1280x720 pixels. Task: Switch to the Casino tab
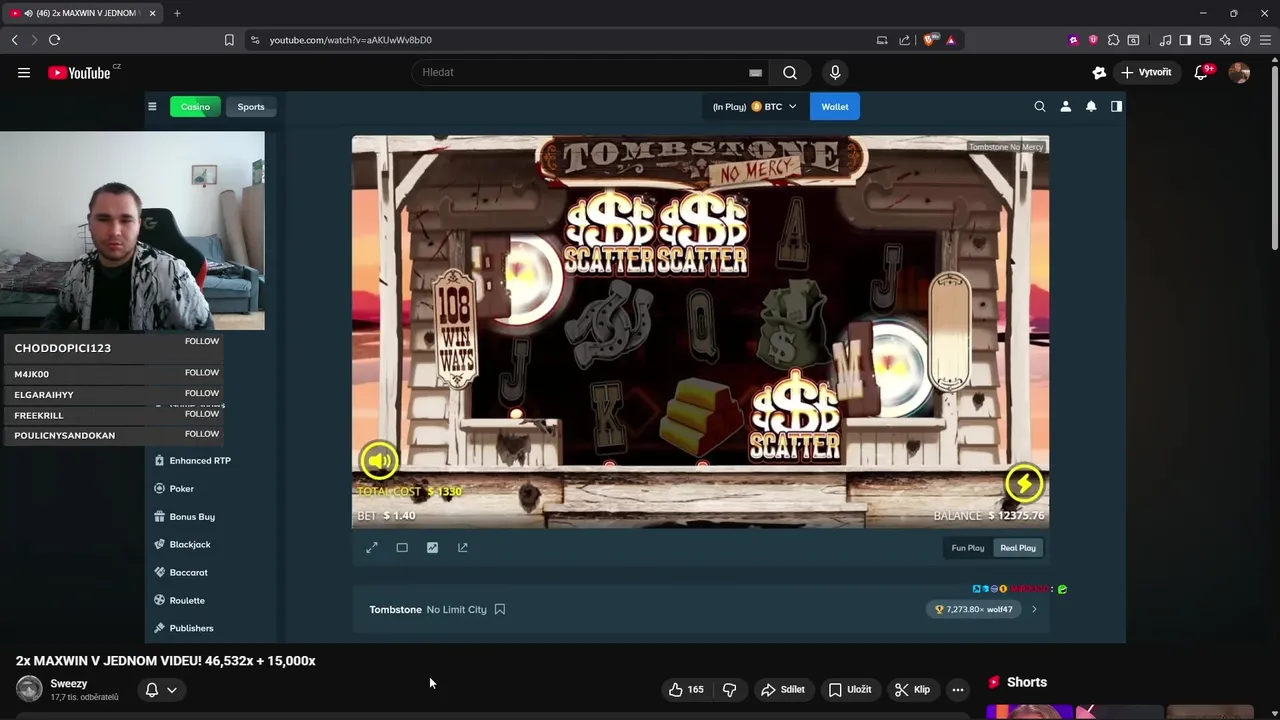[195, 107]
